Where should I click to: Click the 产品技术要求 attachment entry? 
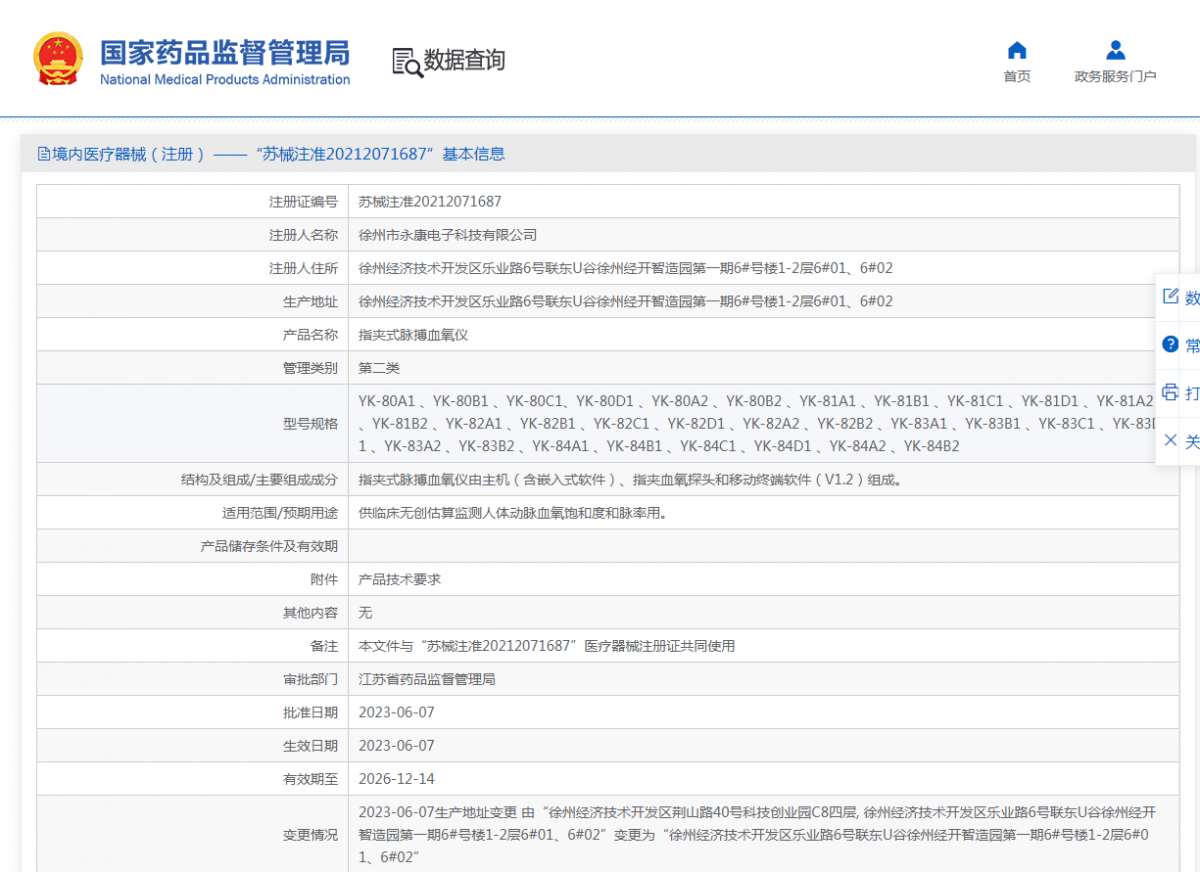[x=400, y=579]
